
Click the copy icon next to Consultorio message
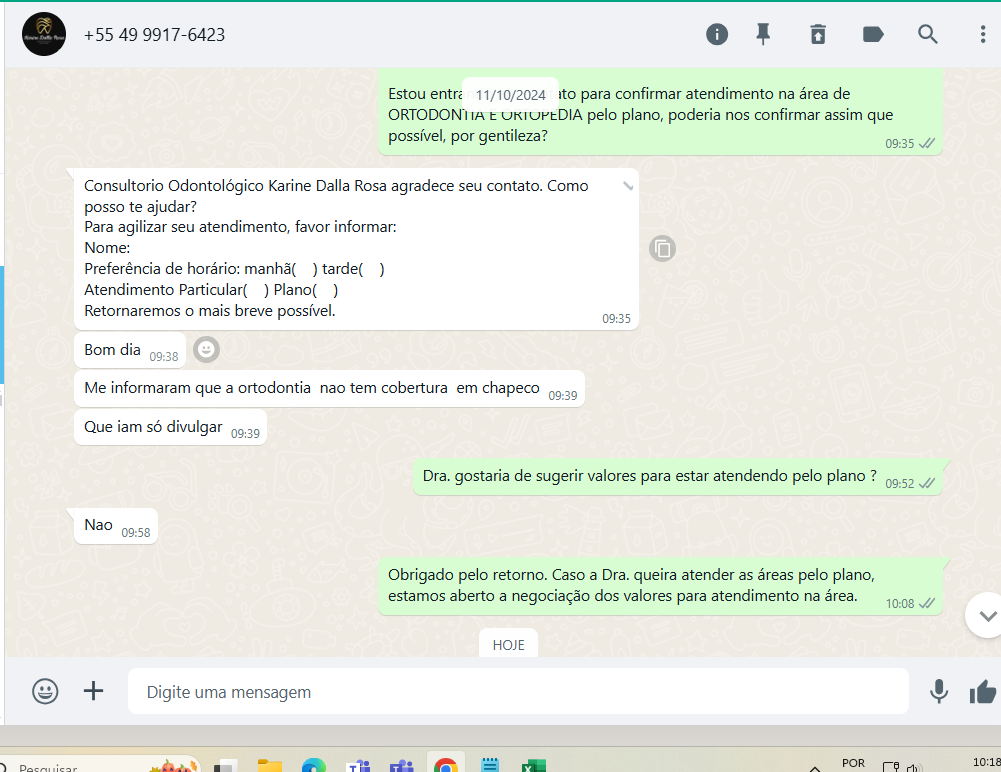pos(662,248)
